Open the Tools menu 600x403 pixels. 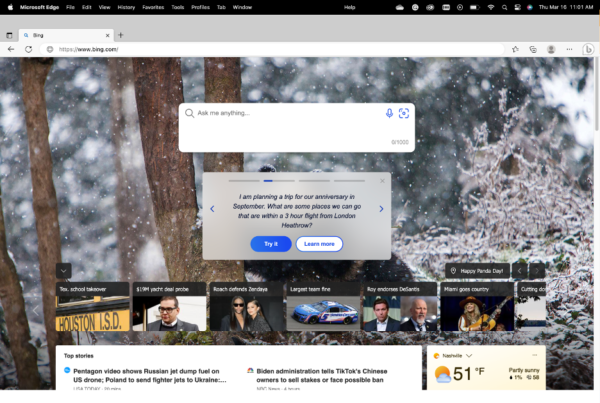(178, 7)
